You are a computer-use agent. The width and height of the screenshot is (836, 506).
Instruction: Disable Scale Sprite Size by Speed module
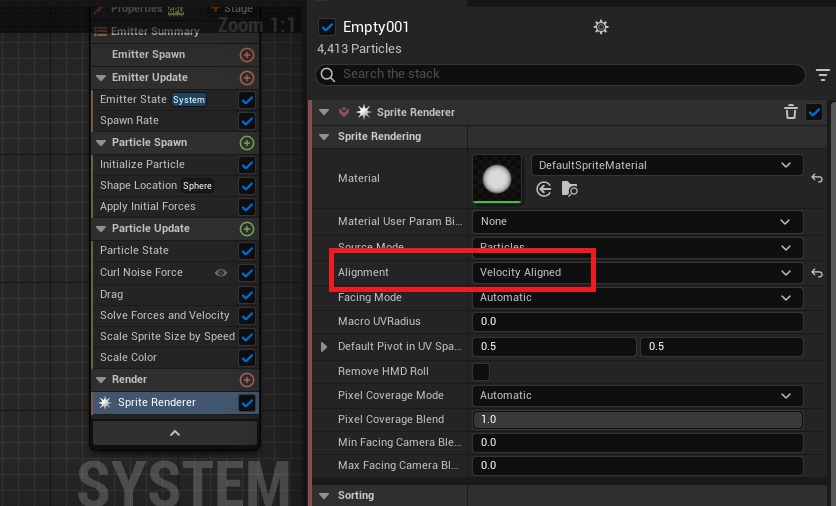247,337
